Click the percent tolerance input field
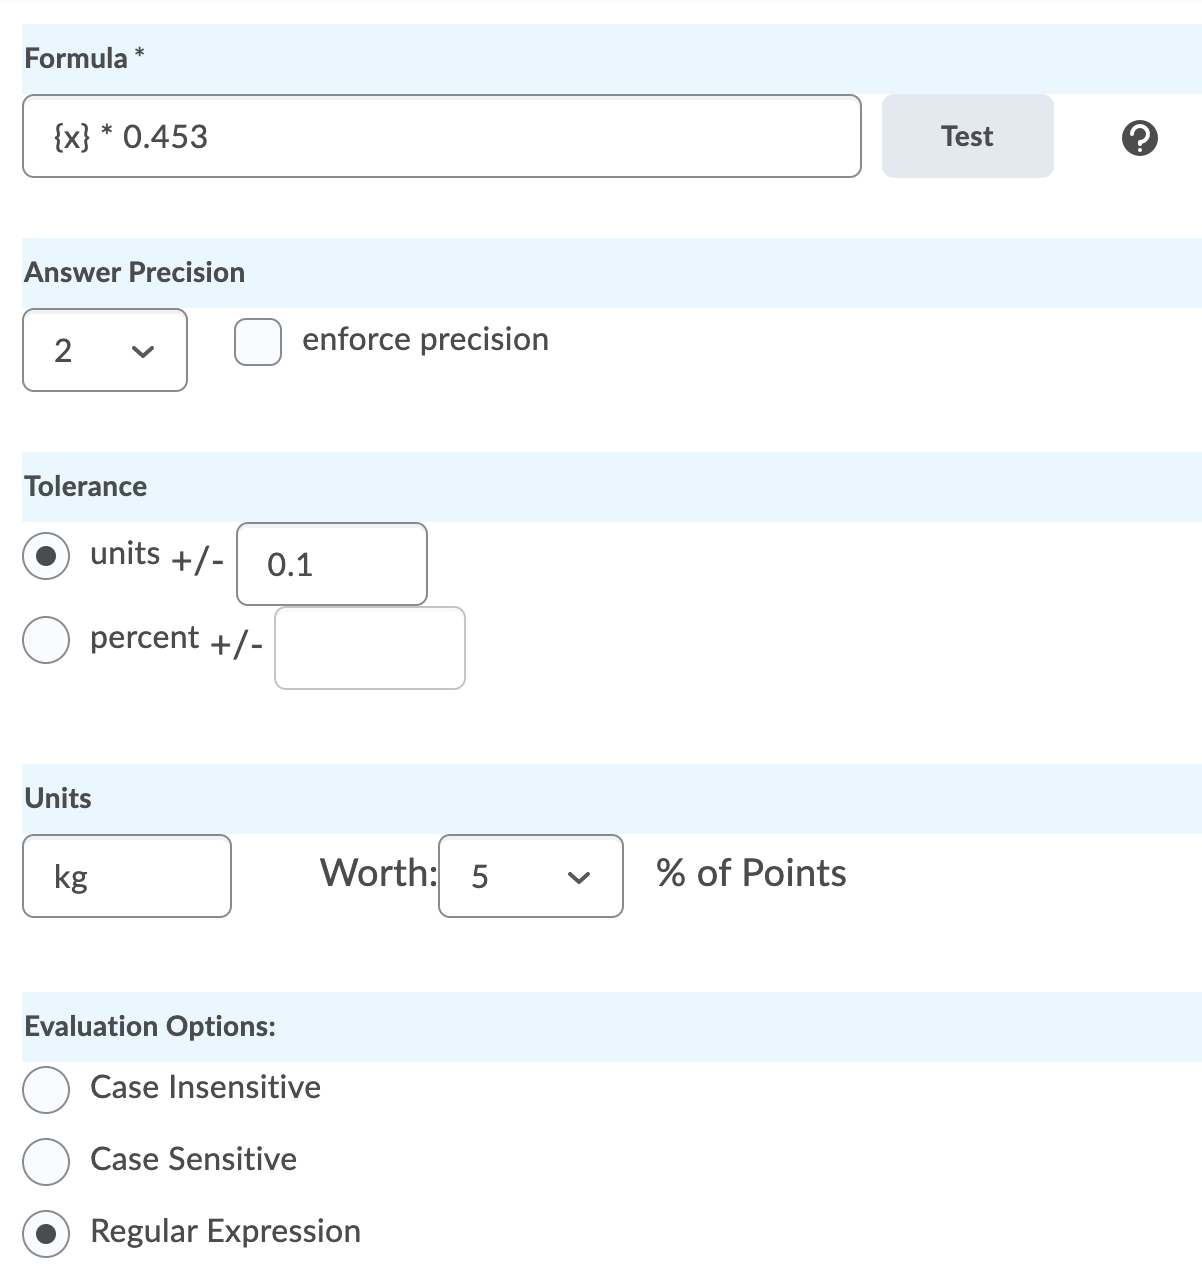Screen dimensions: 1202x1276 point(369,648)
